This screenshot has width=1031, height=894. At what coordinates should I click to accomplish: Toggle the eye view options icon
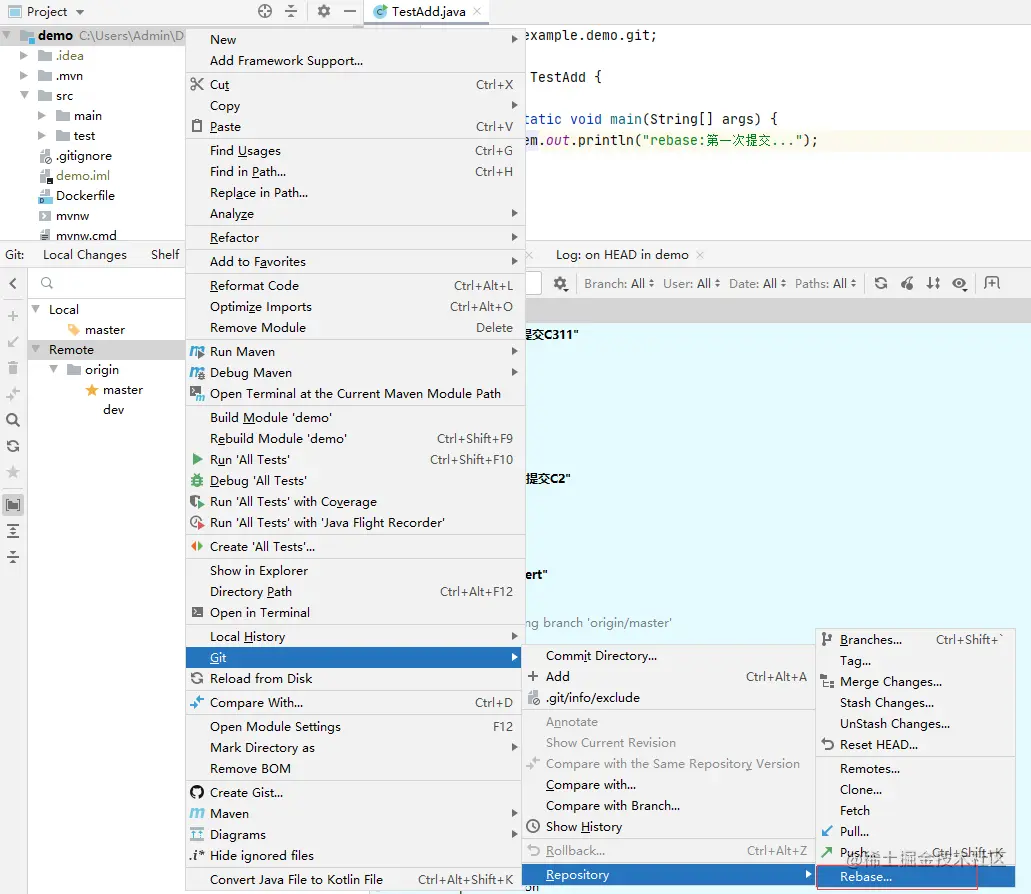[959, 283]
